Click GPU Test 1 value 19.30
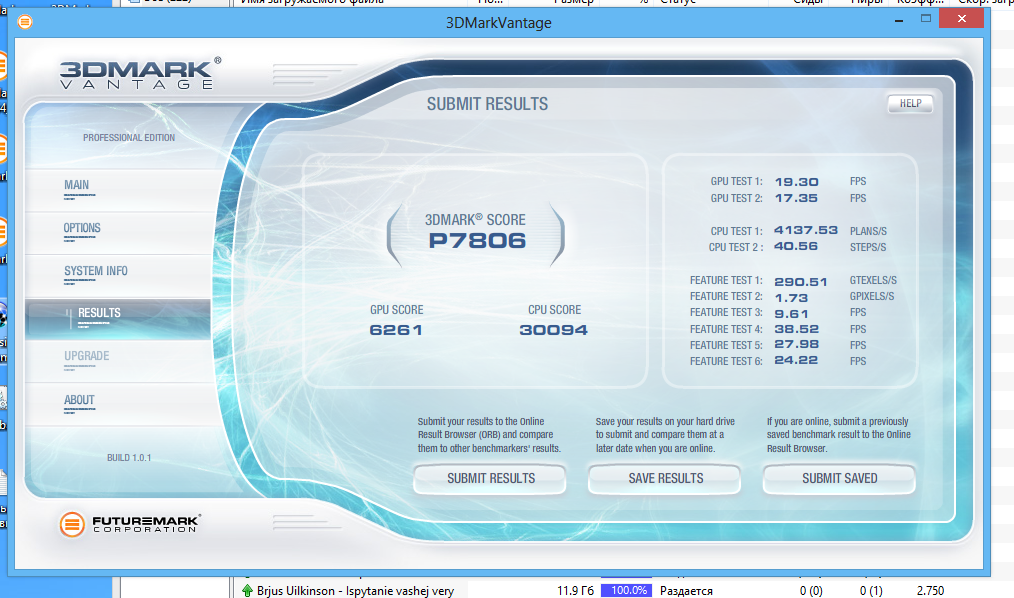 click(796, 182)
